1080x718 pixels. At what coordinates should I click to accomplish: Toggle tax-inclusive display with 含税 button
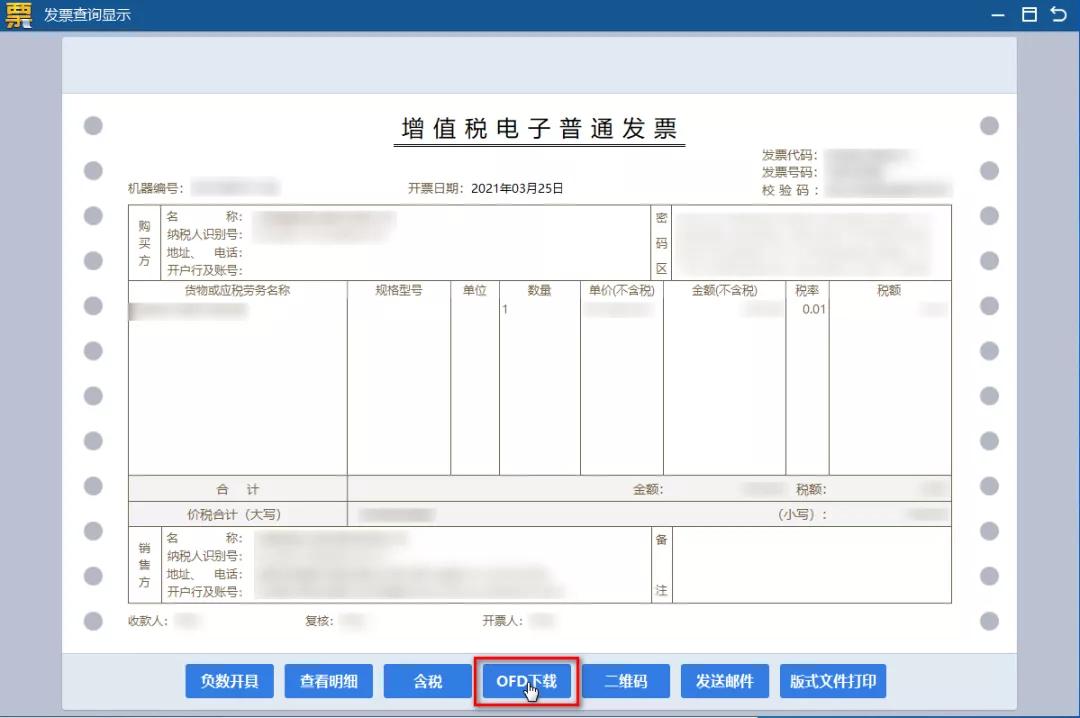[x=427, y=681]
